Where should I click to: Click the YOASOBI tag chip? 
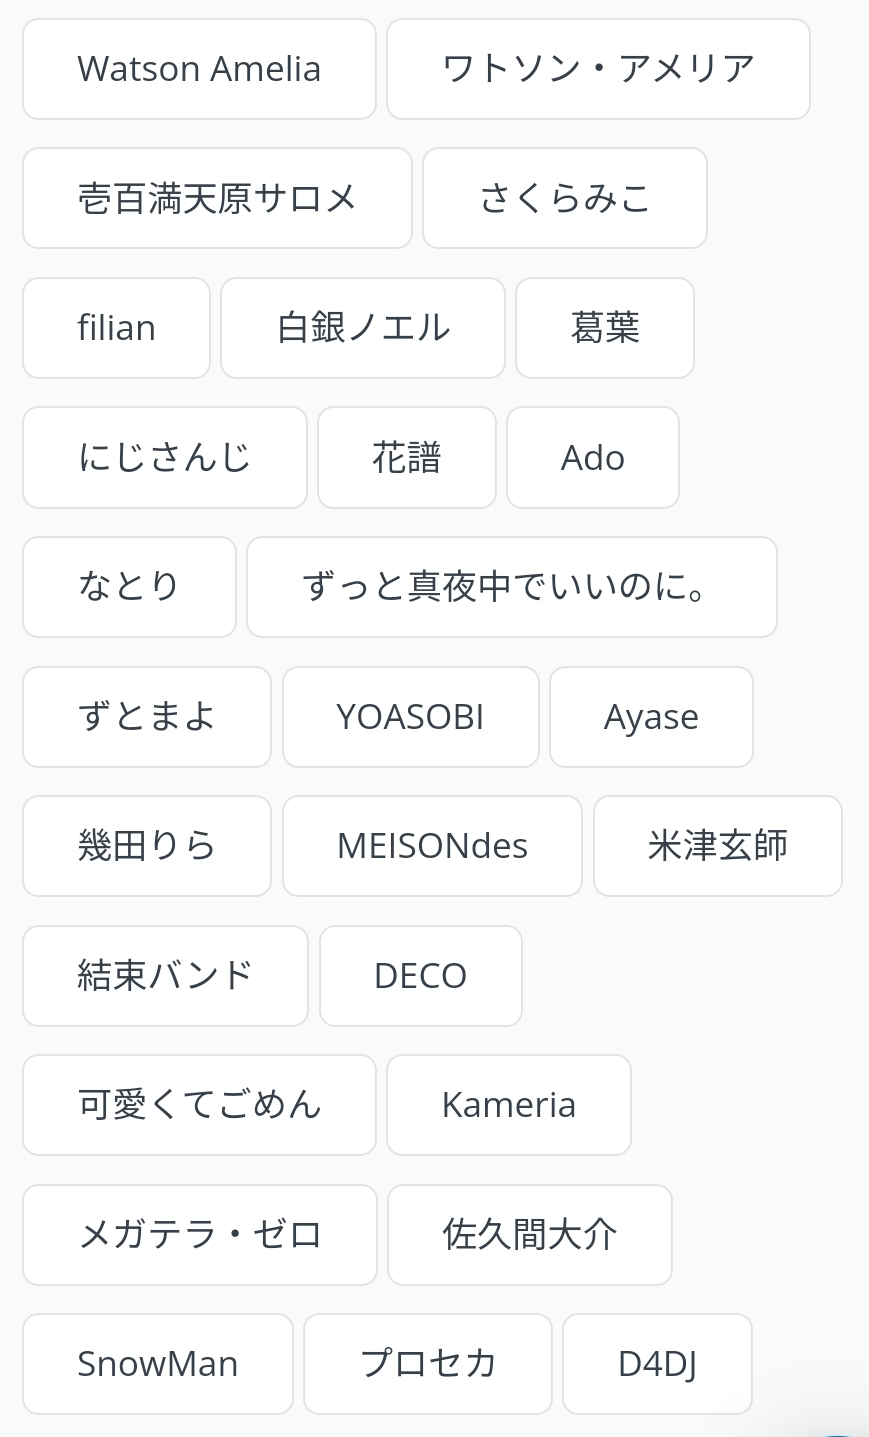[411, 717]
